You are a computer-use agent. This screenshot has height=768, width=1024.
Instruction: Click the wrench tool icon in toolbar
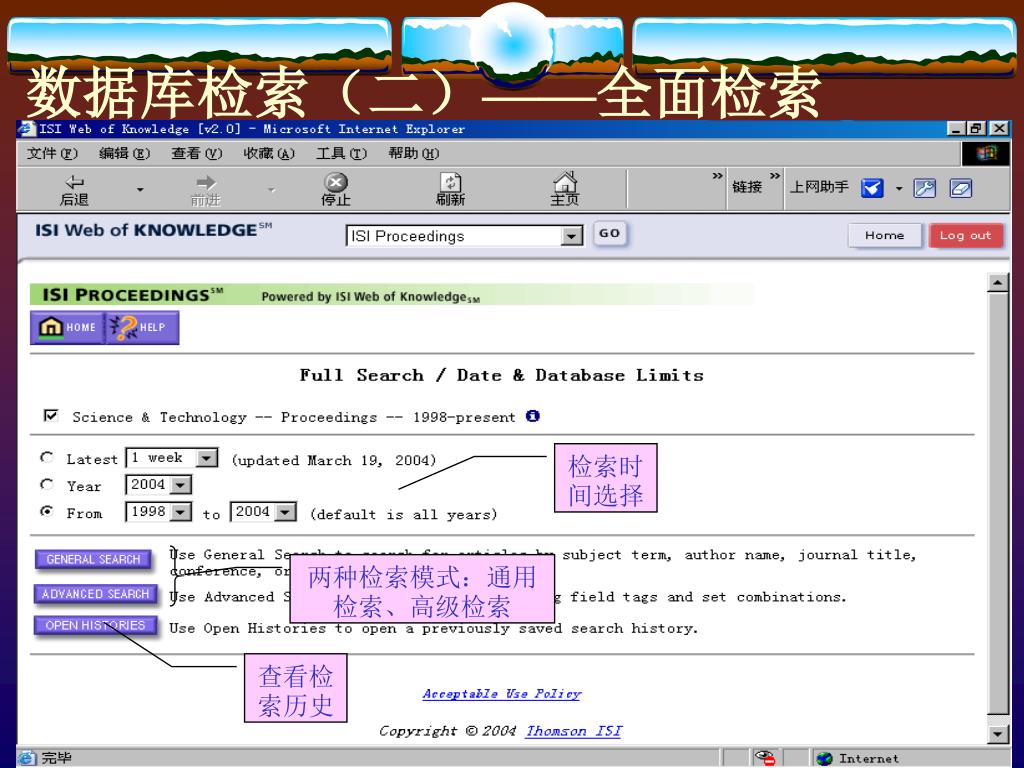924,188
